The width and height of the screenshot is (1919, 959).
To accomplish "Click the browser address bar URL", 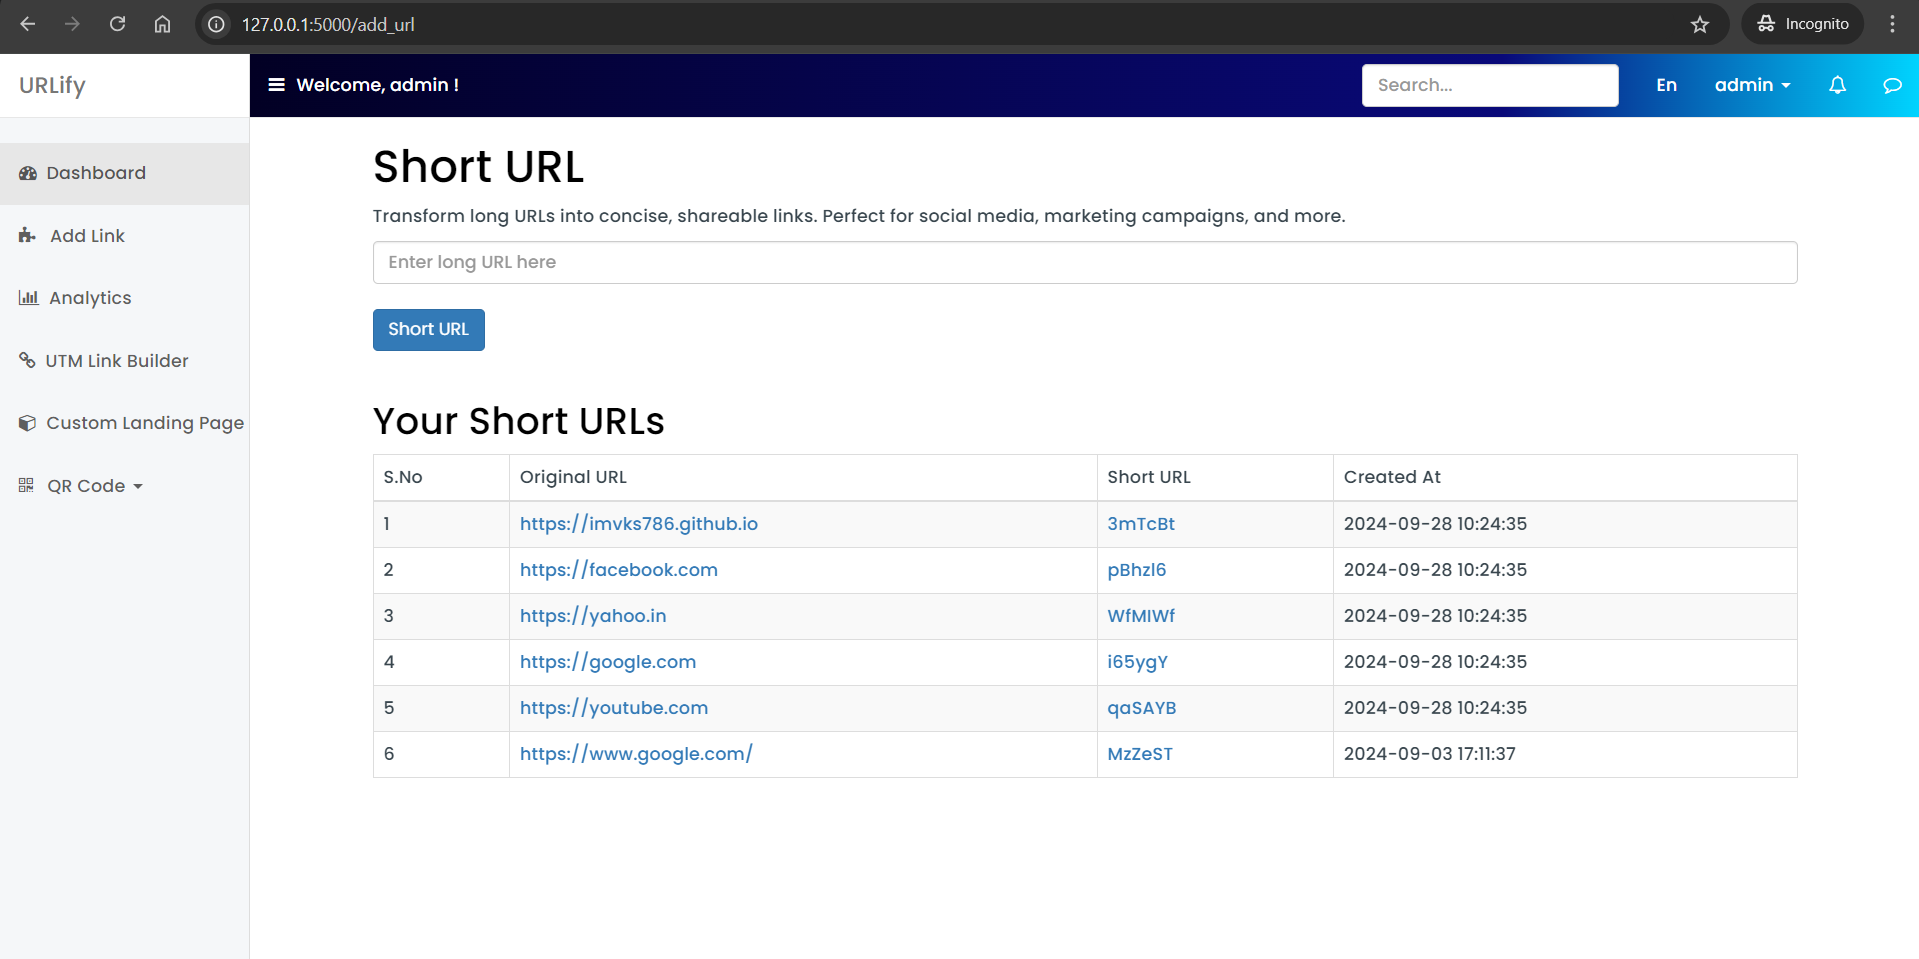I will 328,24.
